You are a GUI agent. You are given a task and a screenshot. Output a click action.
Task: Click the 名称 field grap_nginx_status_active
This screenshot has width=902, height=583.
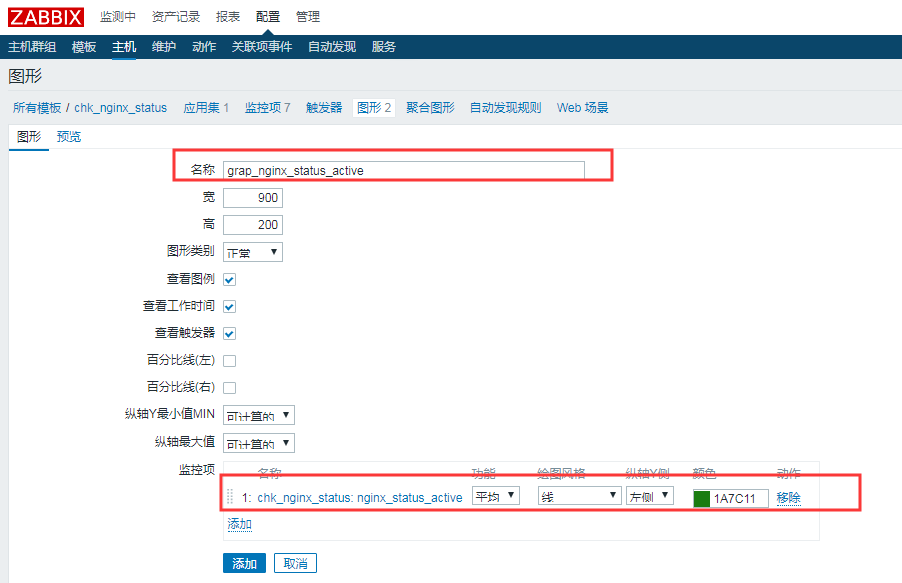point(404,170)
